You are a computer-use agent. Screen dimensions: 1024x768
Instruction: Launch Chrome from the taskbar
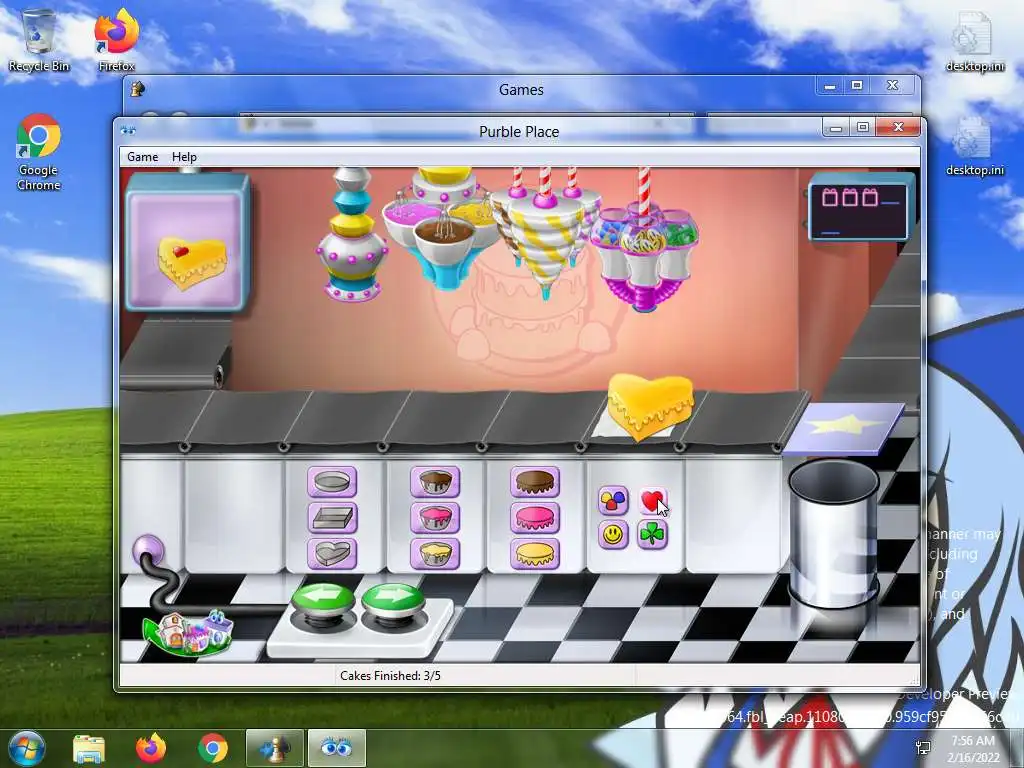point(213,748)
